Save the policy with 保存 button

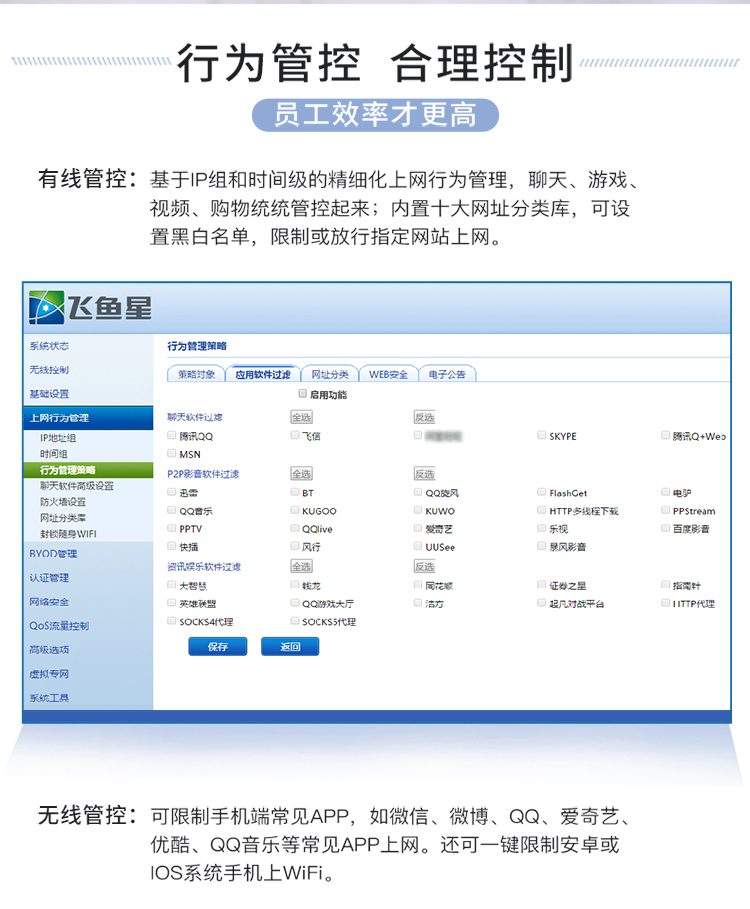click(x=218, y=646)
